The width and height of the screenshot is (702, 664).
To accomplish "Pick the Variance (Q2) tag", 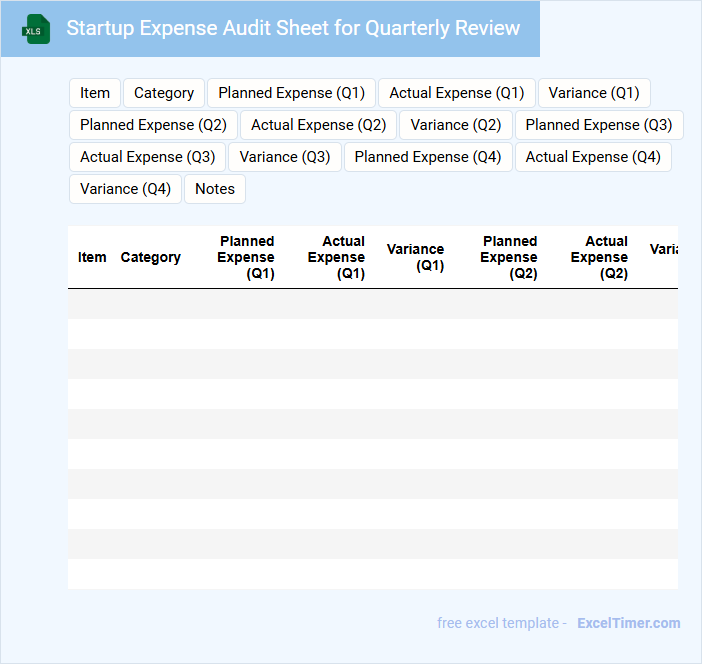I will tap(456, 125).
